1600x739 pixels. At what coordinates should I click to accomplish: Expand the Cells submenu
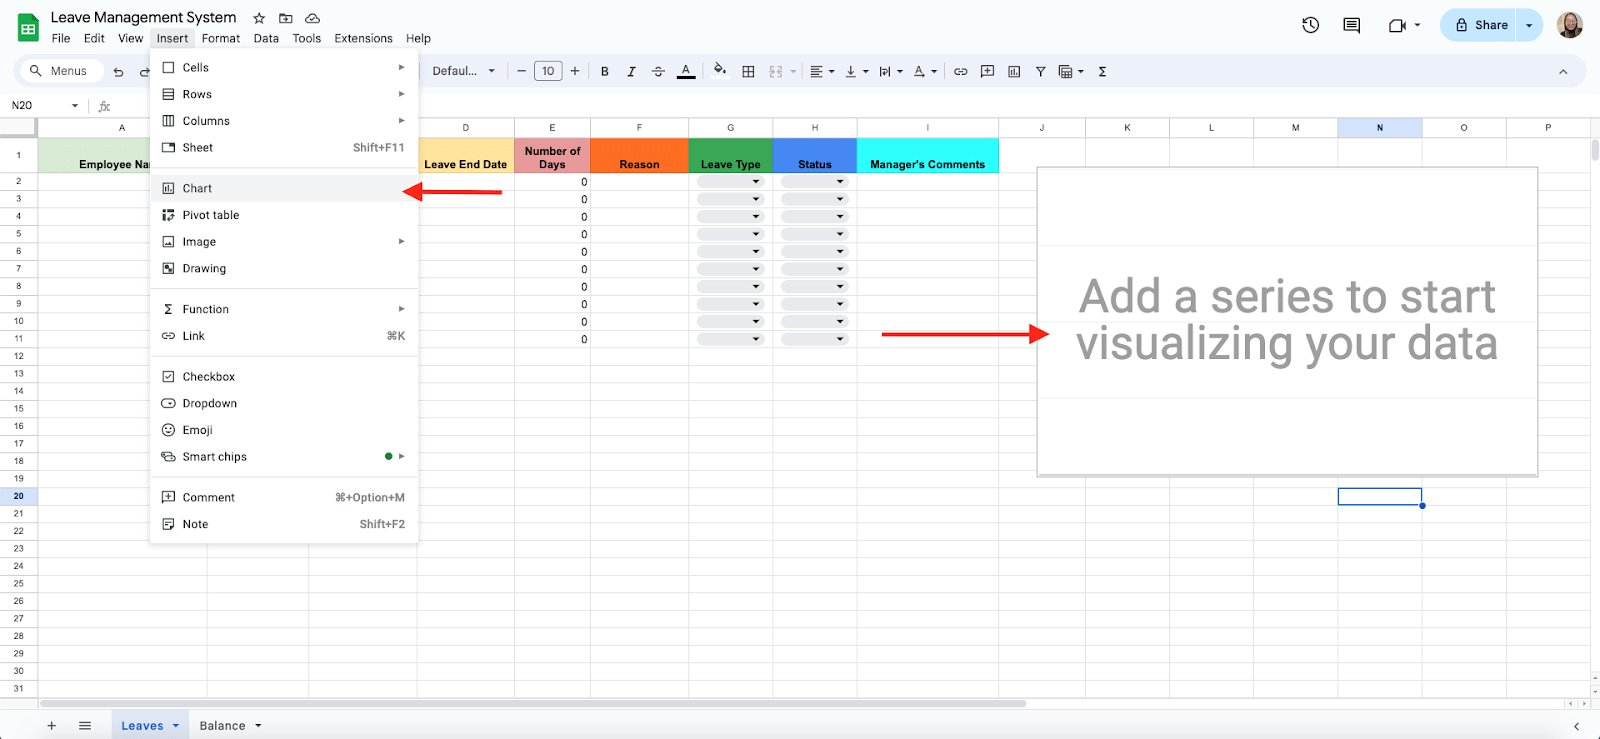(284, 67)
